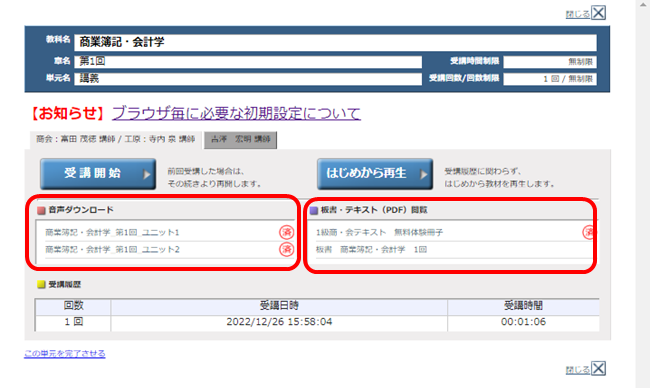Click the 教科名 field 商業簿記・会計学
Viewport: 650px width, 388px height.
(335, 42)
